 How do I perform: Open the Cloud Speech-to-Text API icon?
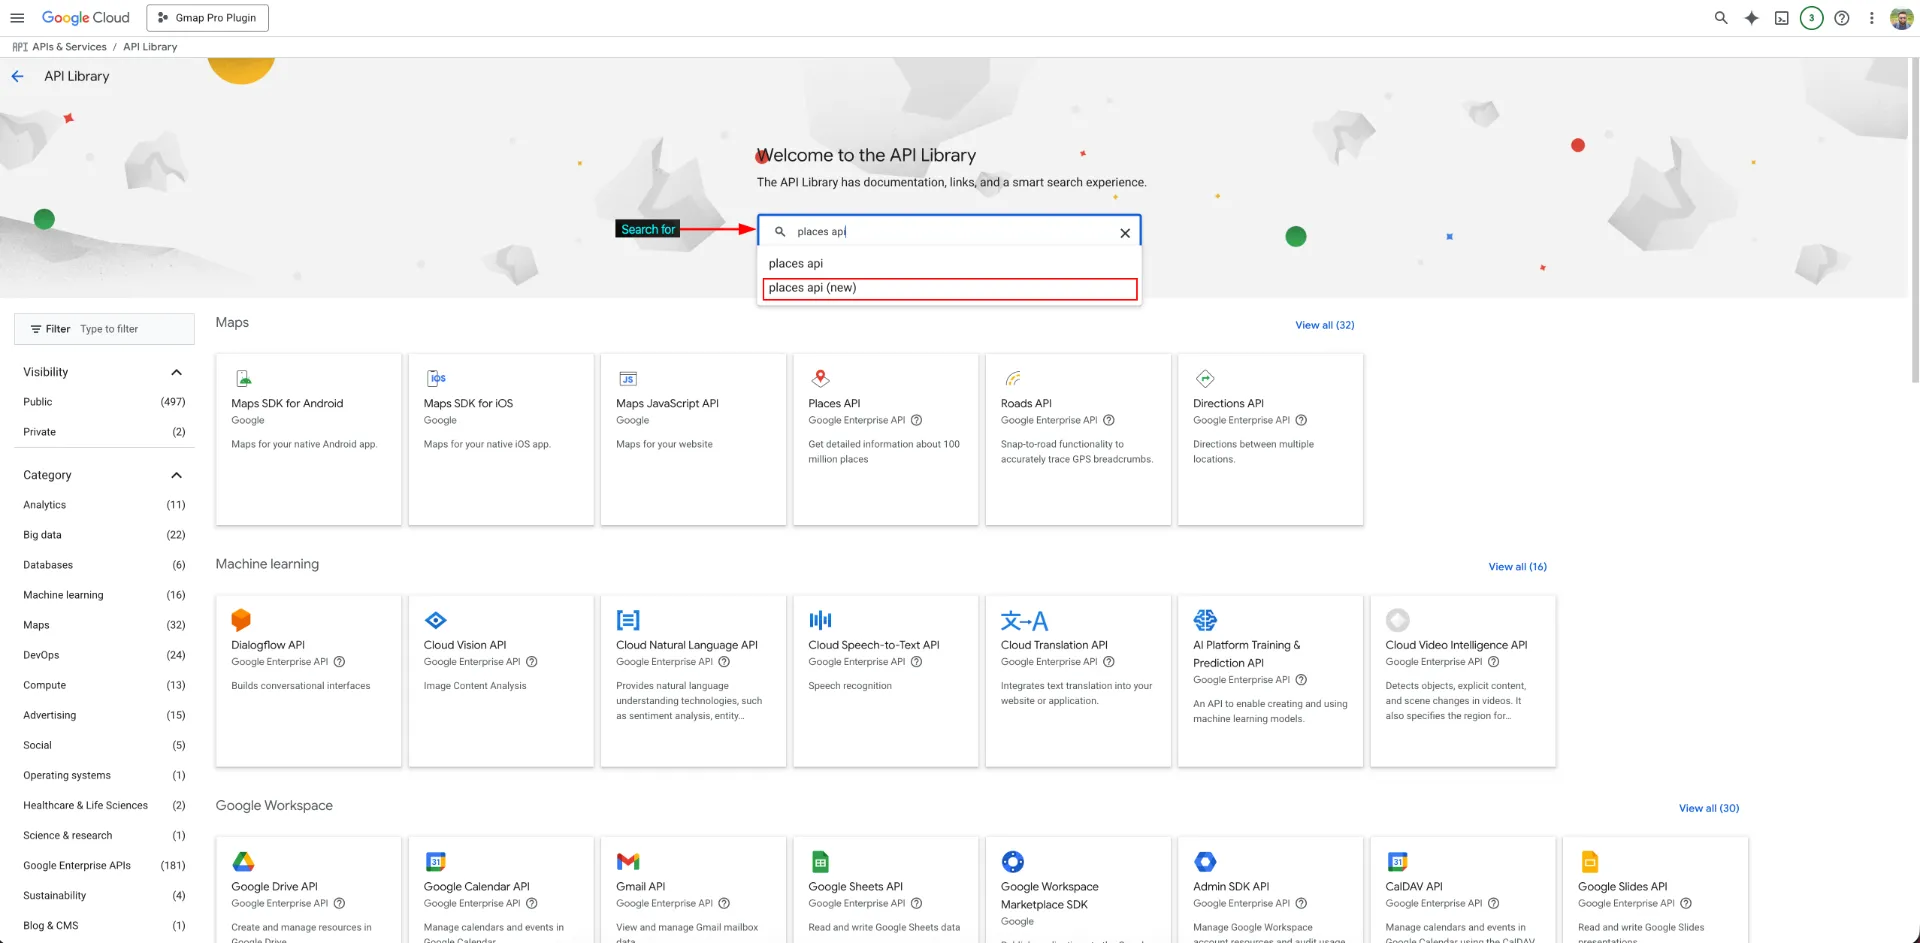click(x=820, y=620)
